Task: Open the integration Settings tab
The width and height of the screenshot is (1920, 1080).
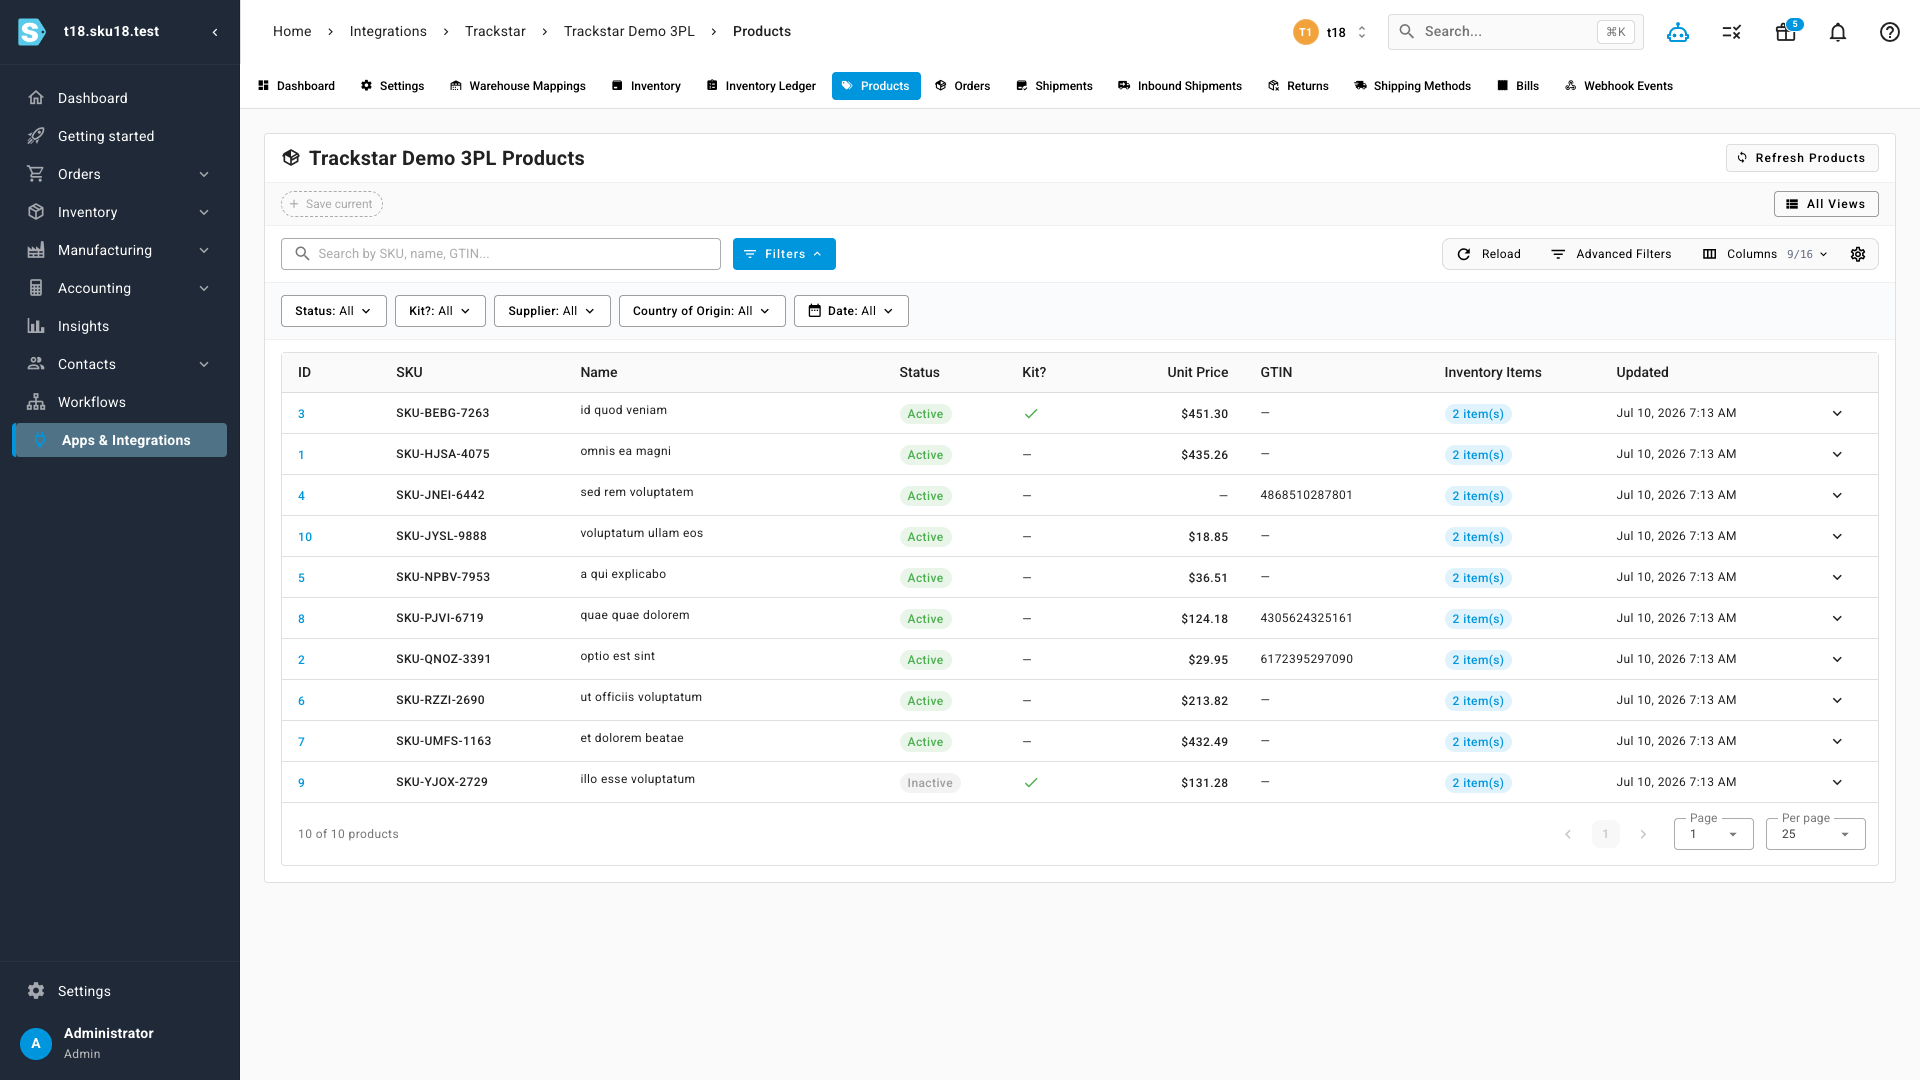Action: (x=392, y=86)
